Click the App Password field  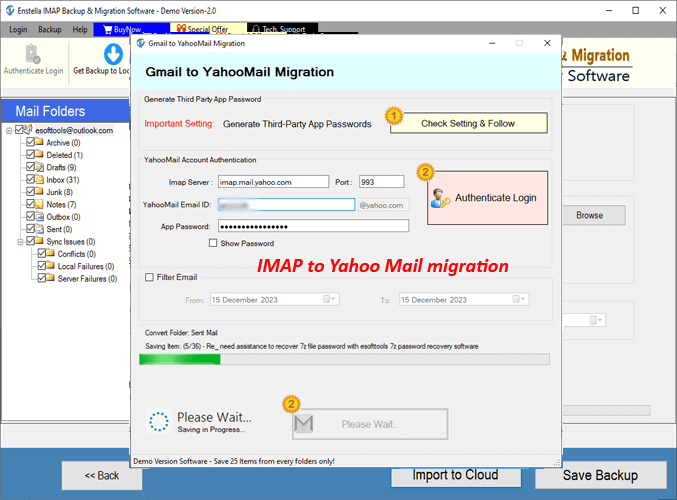313,226
